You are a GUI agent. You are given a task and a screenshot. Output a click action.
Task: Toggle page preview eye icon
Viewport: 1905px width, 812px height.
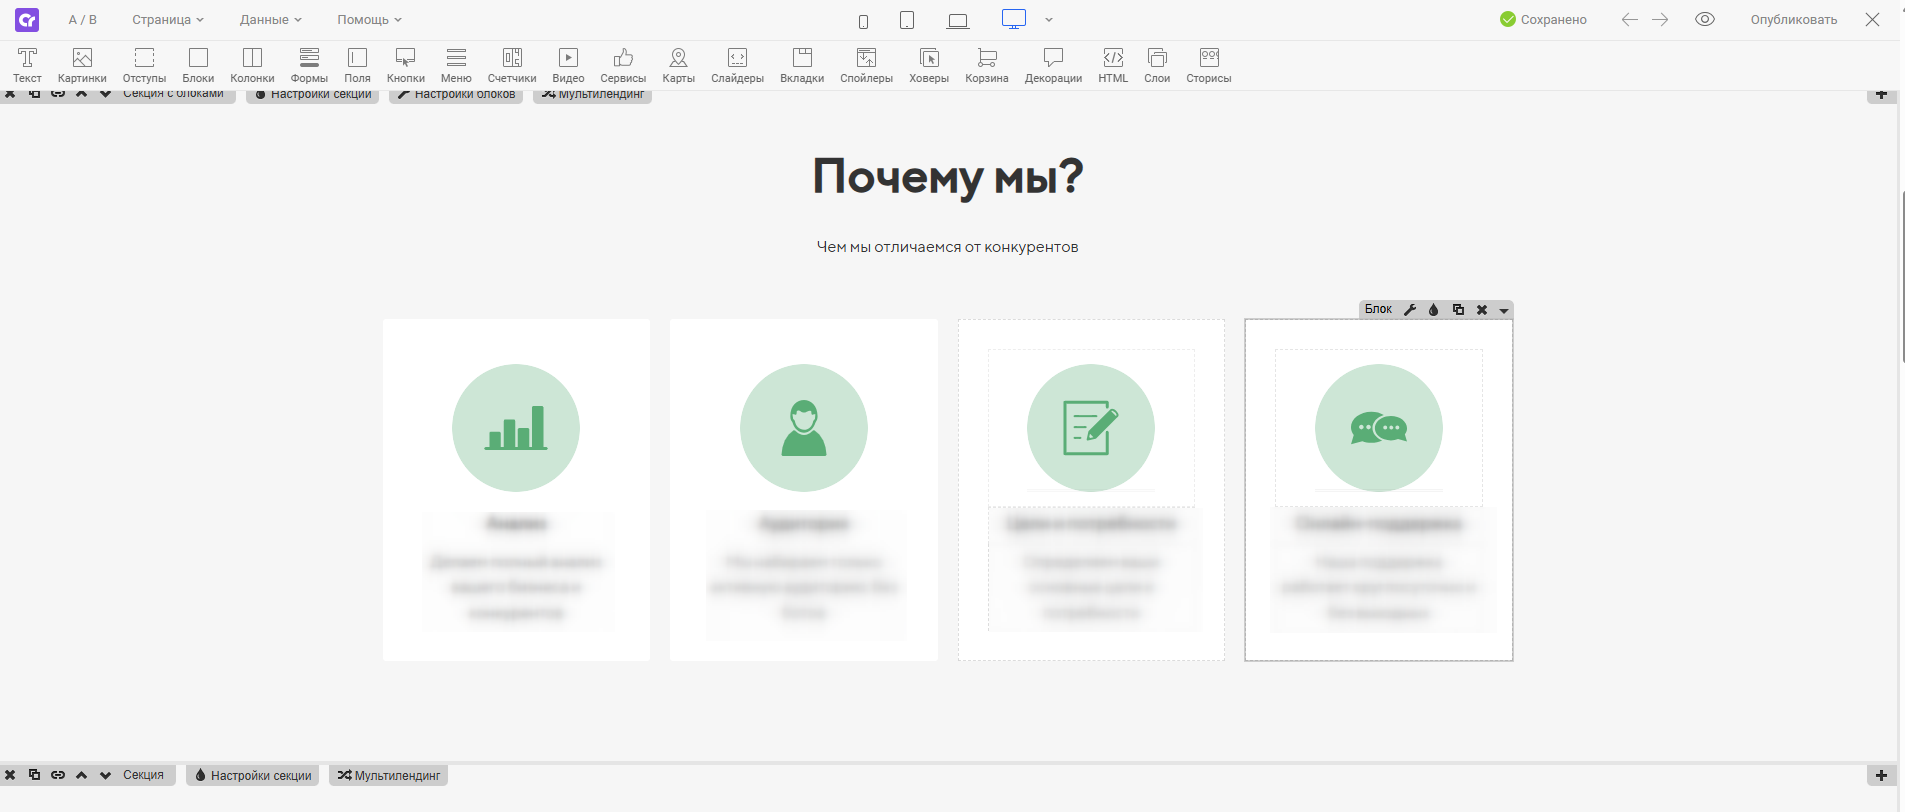pos(1705,20)
